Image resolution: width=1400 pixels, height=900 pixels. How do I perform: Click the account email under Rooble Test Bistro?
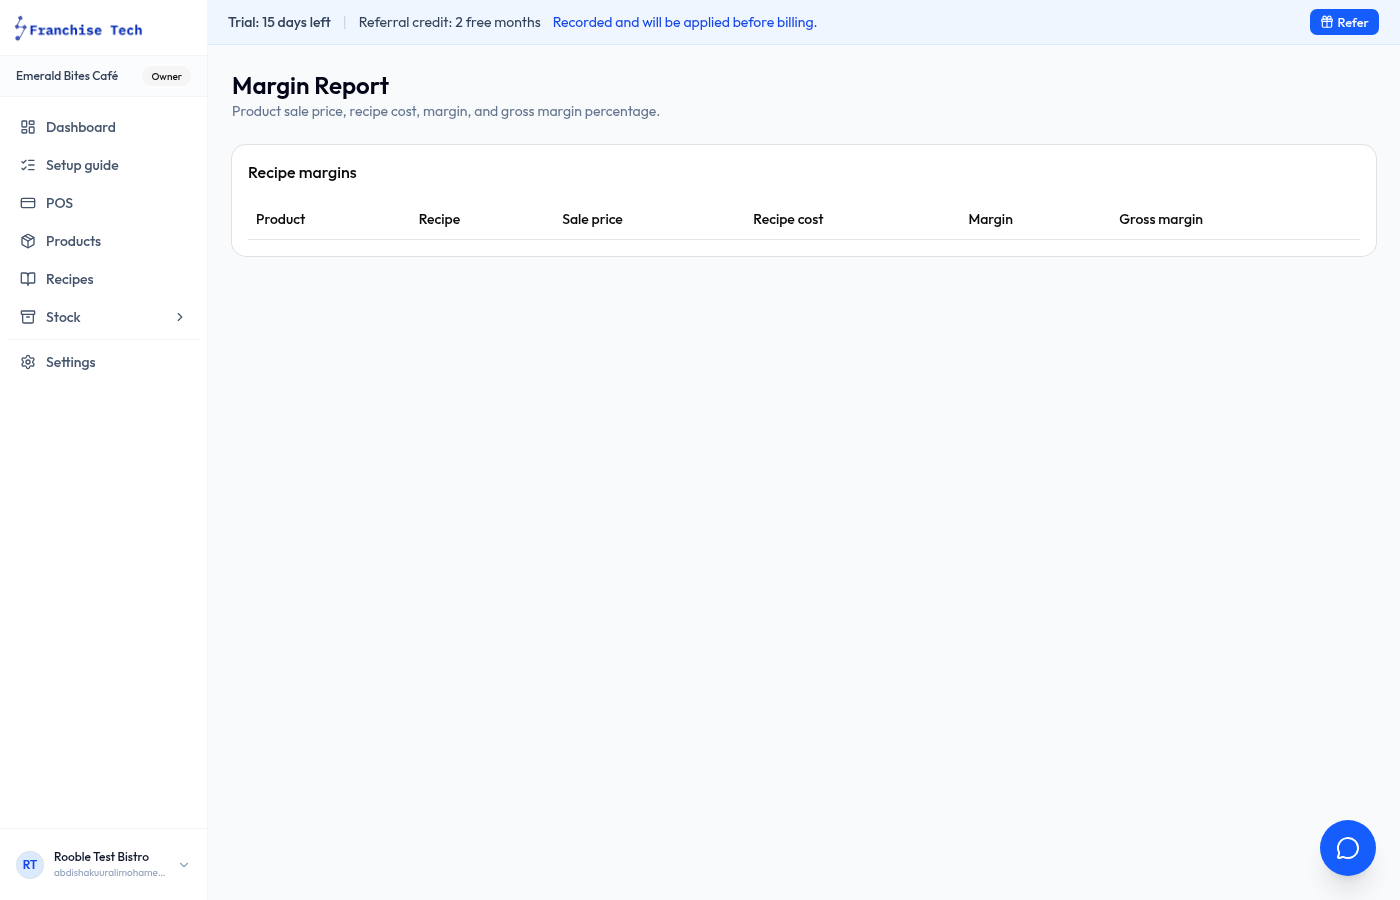point(110,873)
